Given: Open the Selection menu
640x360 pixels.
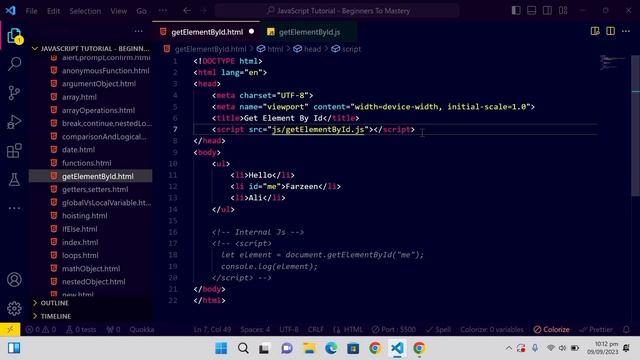Looking at the screenshot, I should 85,11.
